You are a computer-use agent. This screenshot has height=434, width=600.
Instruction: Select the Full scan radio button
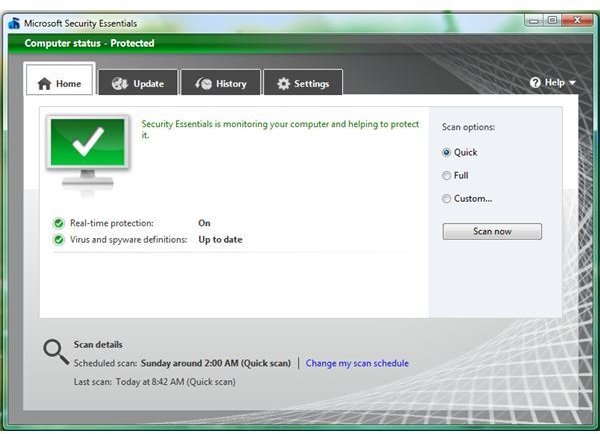pos(446,176)
